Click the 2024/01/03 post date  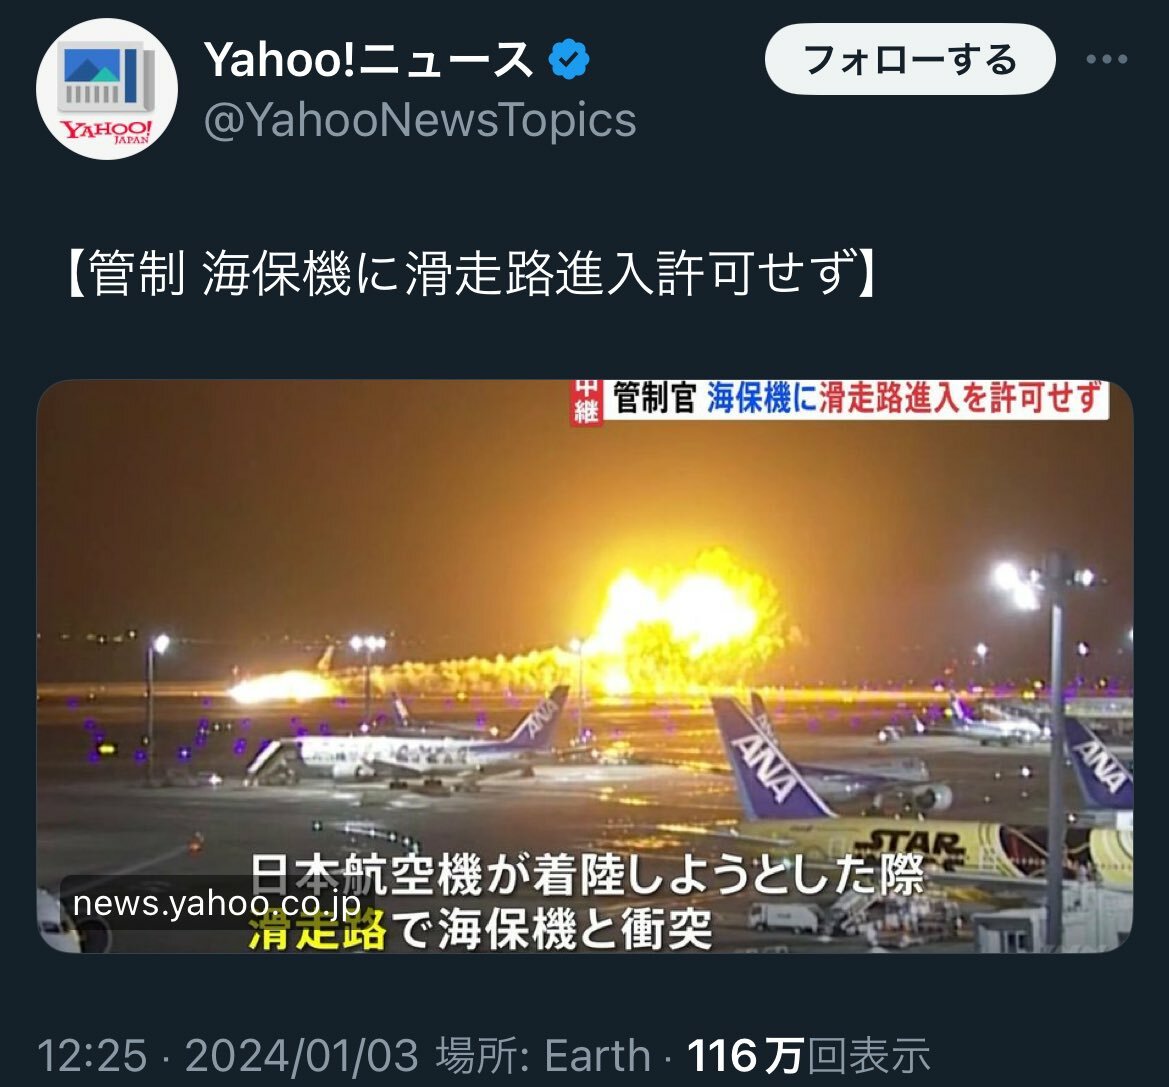[x=301, y=1056]
